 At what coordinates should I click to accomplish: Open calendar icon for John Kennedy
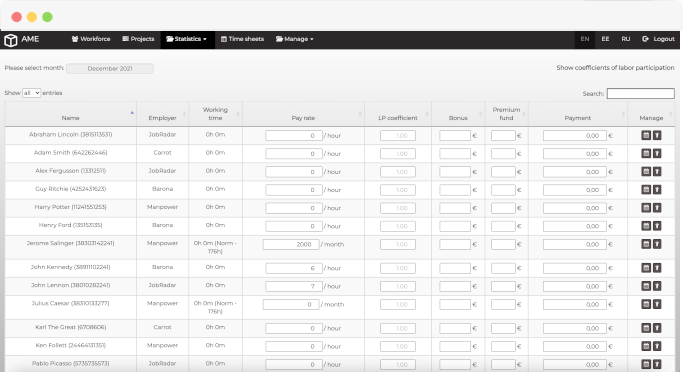pos(646,268)
